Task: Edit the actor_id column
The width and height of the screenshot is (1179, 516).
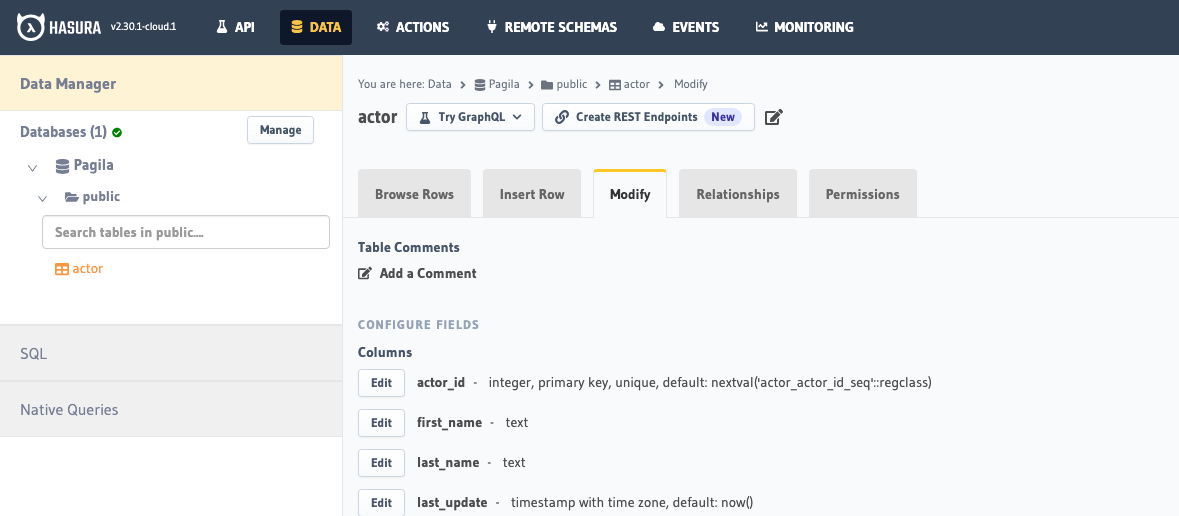Action: tap(381, 383)
